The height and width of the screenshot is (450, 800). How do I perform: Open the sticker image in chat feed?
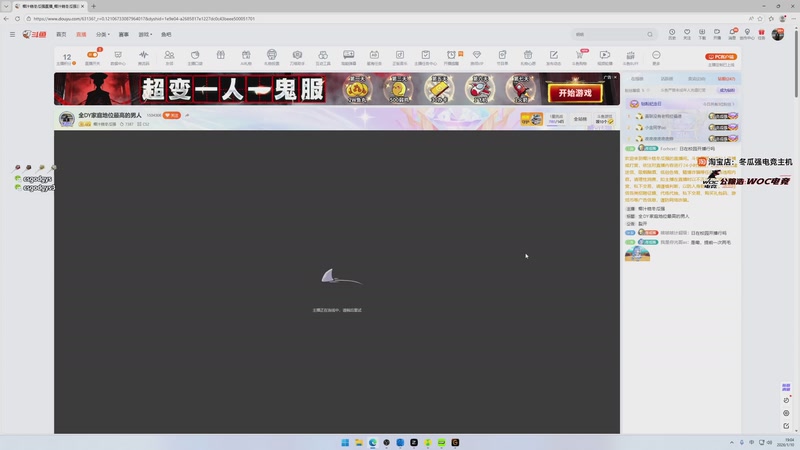tap(637, 254)
